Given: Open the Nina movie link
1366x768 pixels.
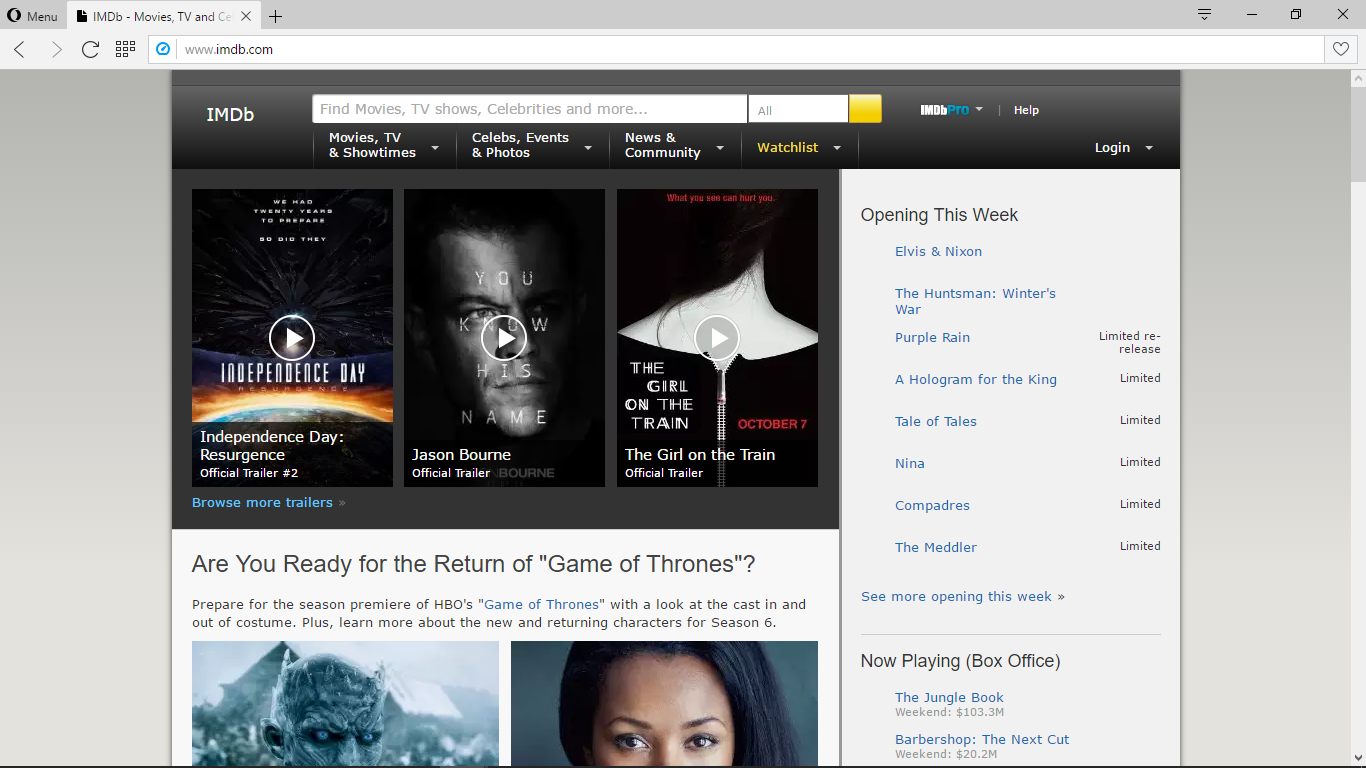Looking at the screenshot, I should coord(910,463).
